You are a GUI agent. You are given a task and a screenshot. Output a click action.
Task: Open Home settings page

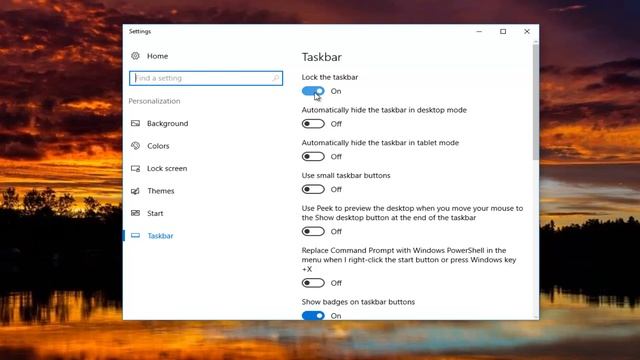click(x=158, y=56)
